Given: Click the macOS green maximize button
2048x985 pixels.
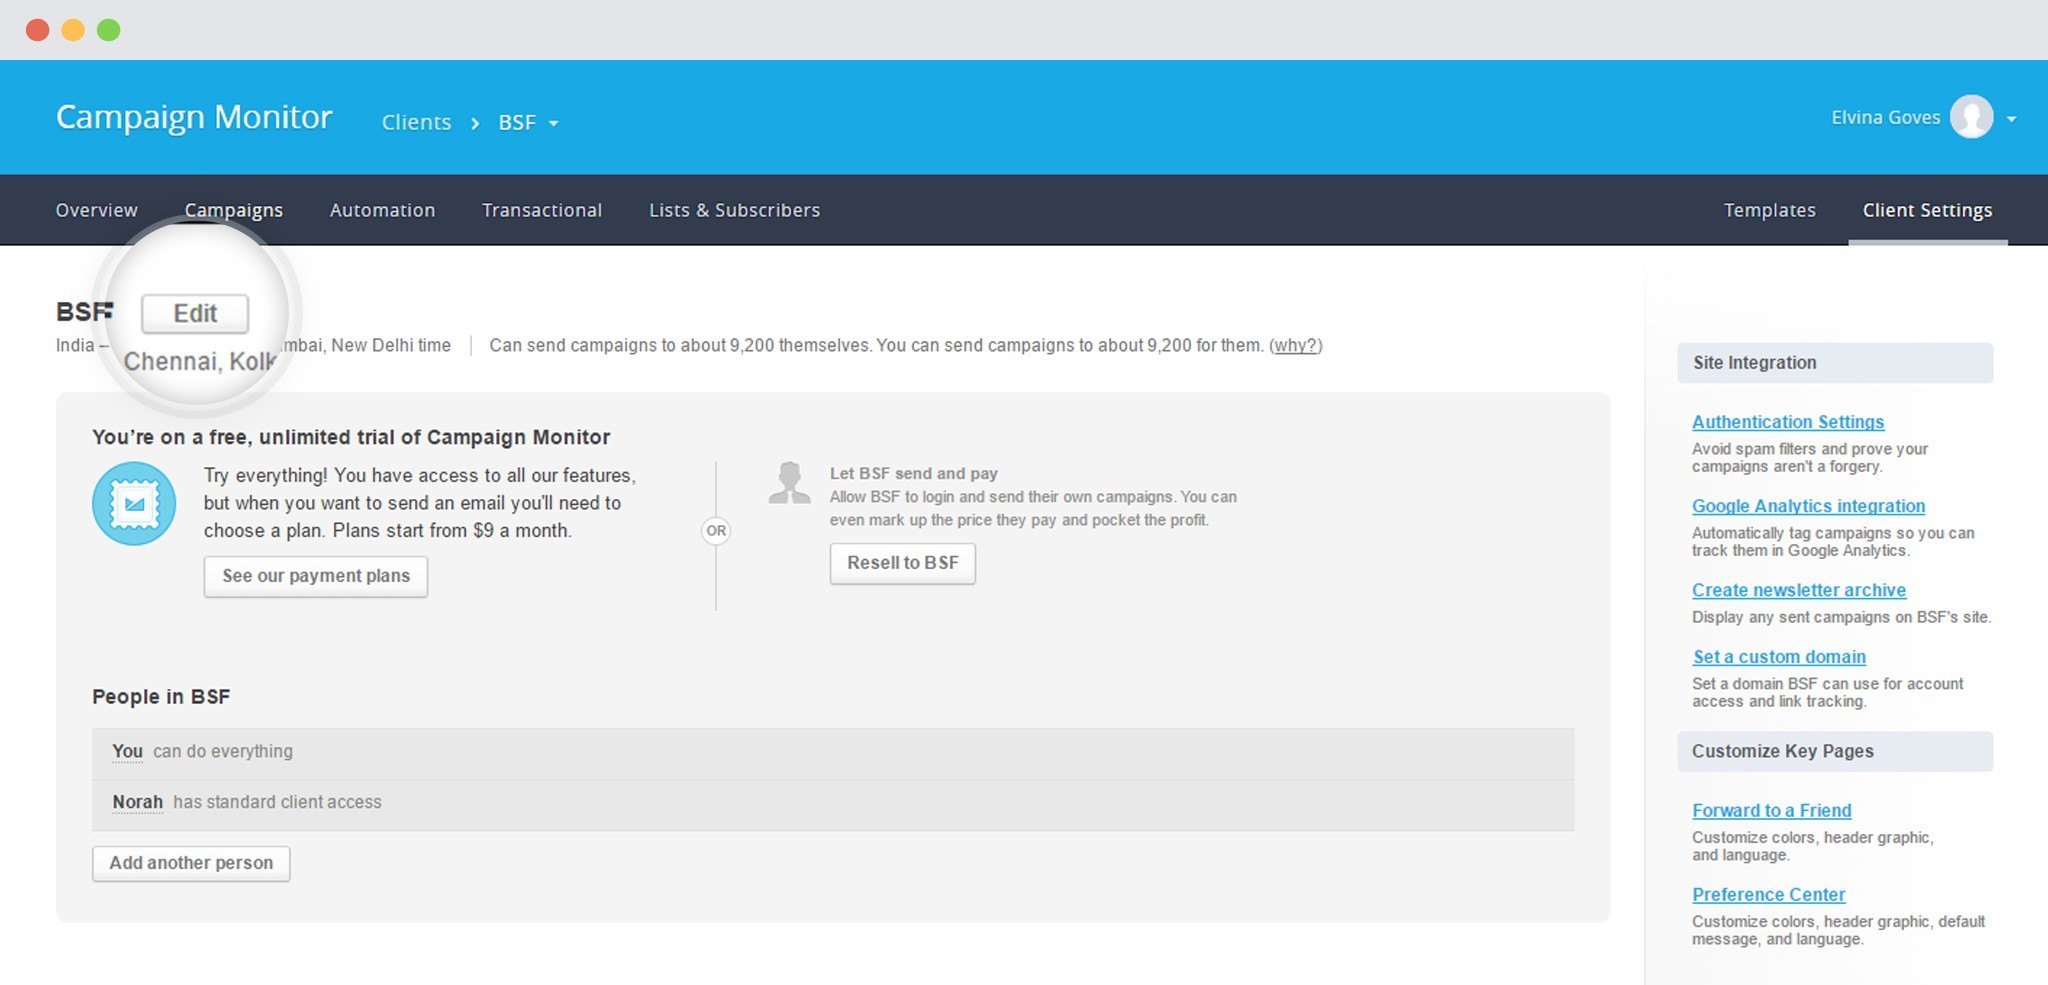Looking at the screenshot, I should [x=109, y=30].
